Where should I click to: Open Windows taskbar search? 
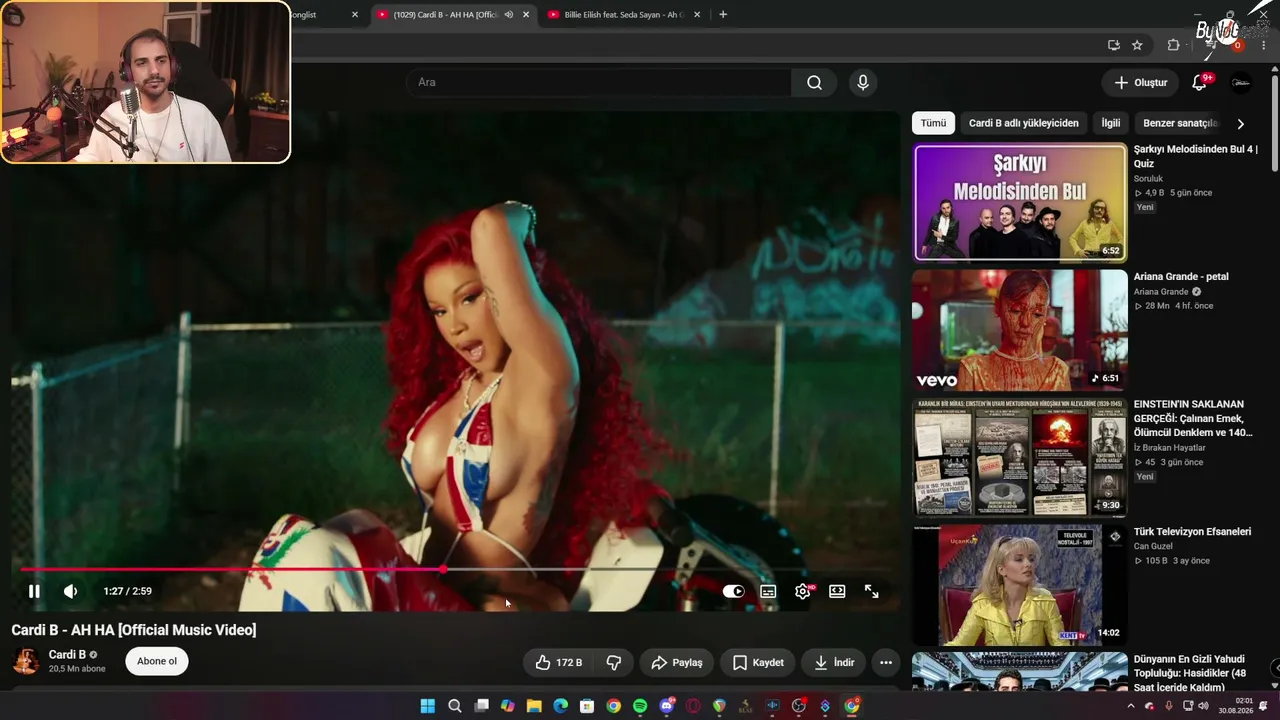(x=455, y=706)
